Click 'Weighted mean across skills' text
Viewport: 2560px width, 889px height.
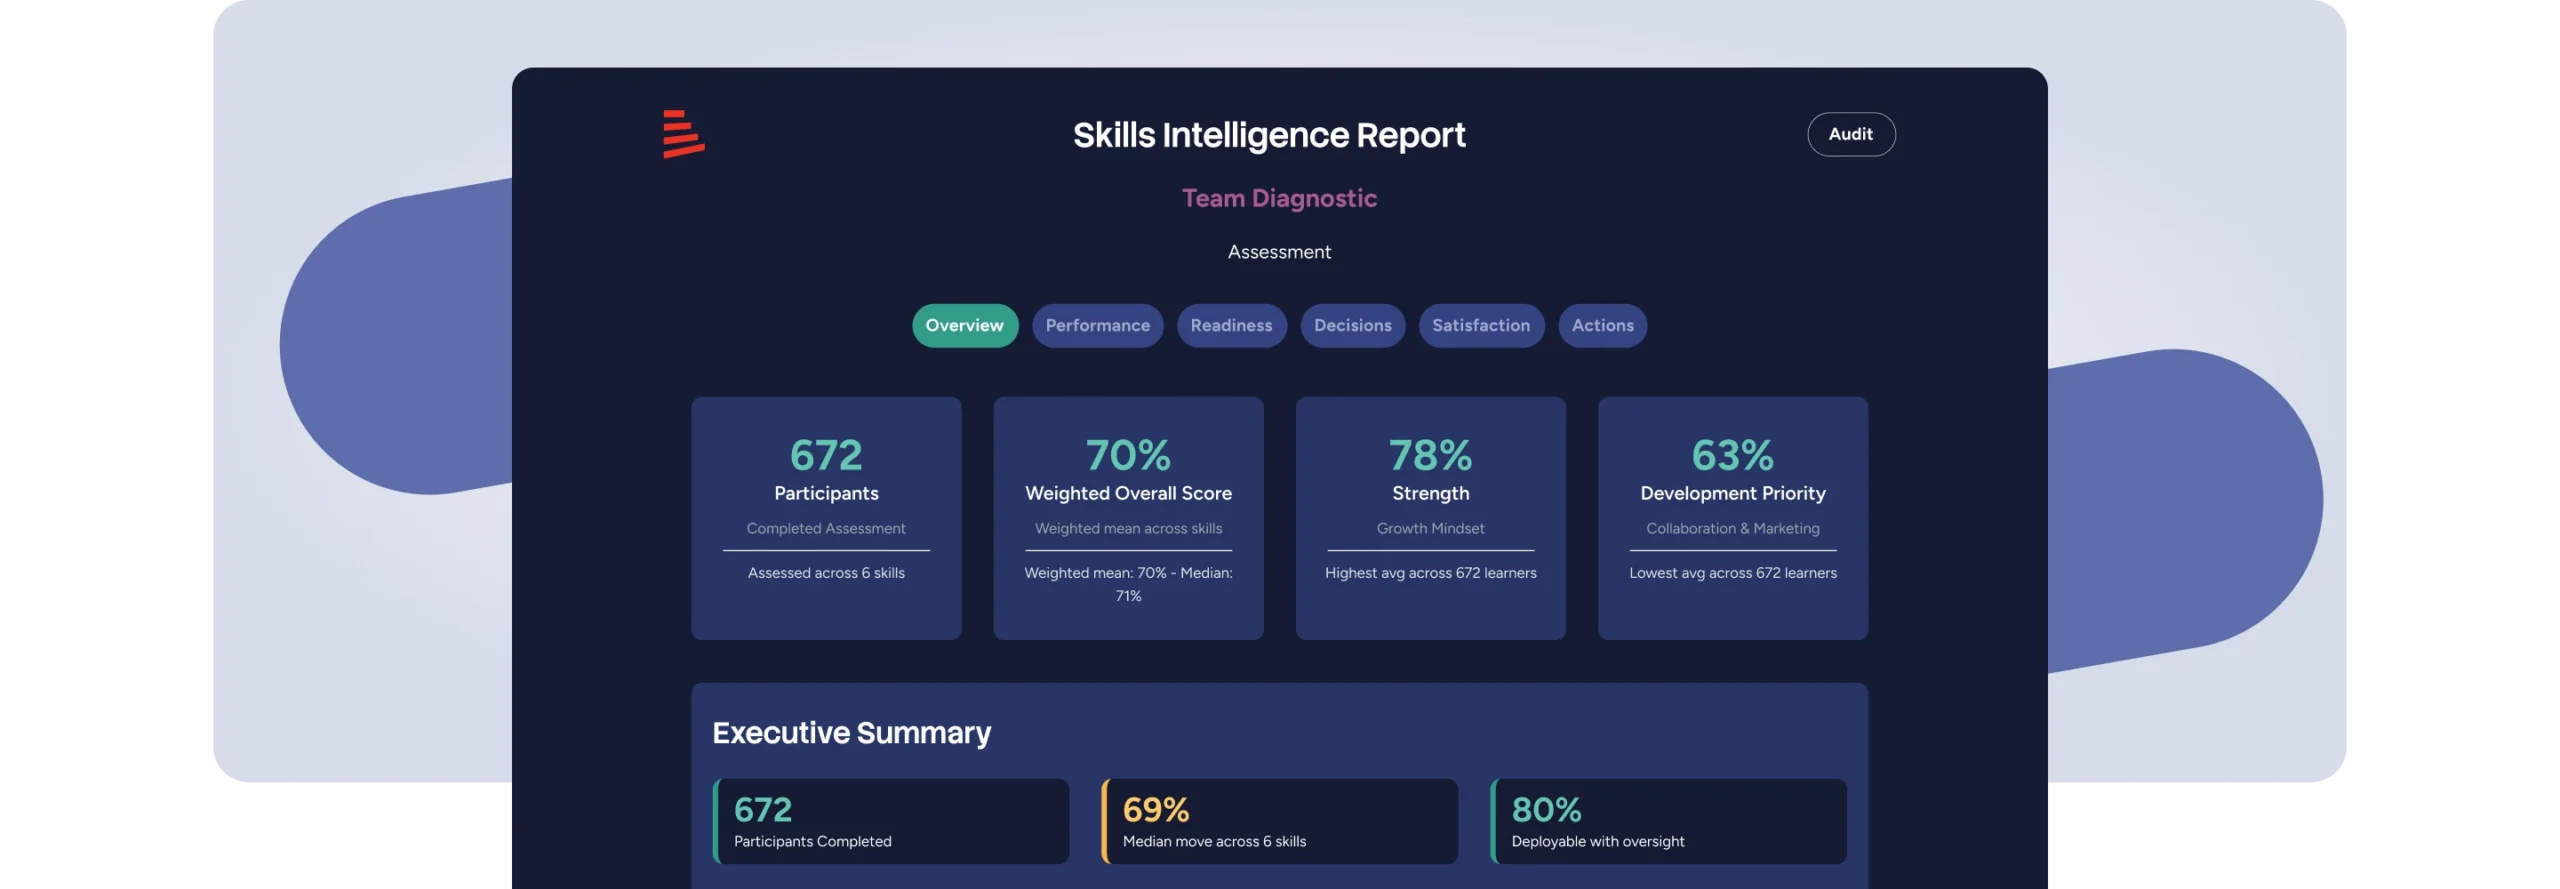pos(1128,528)
